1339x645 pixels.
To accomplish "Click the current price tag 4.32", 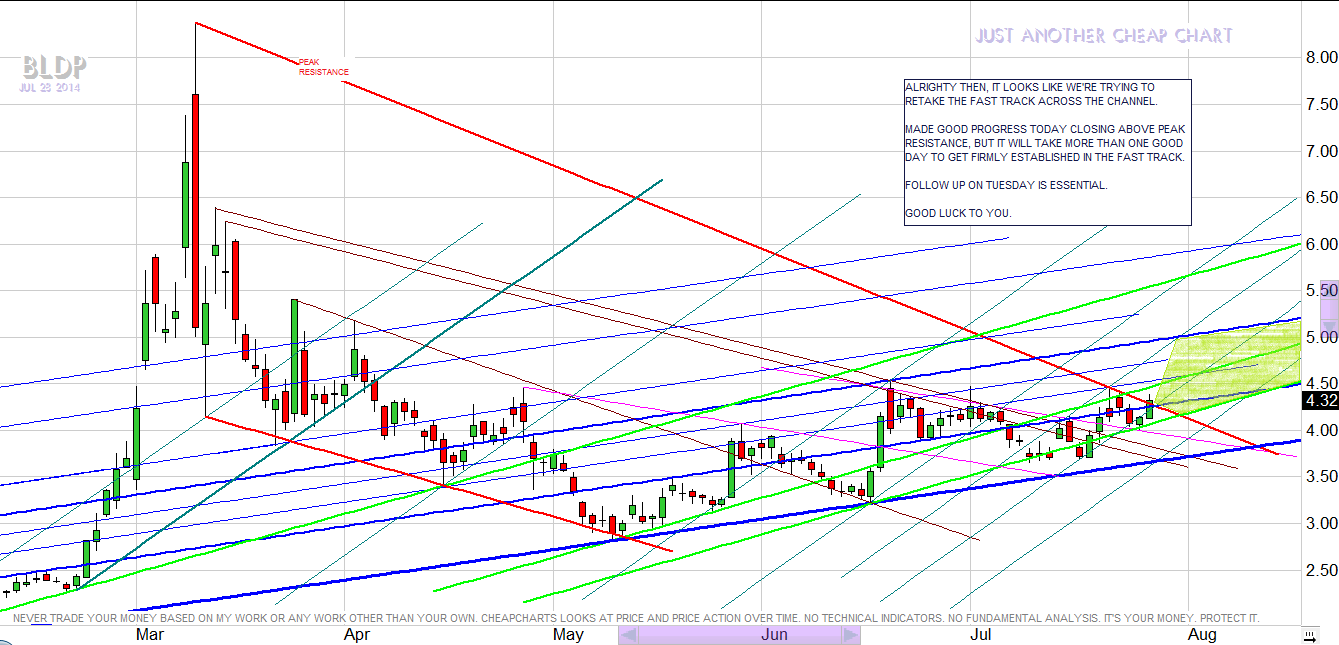I will [1319, 401].
